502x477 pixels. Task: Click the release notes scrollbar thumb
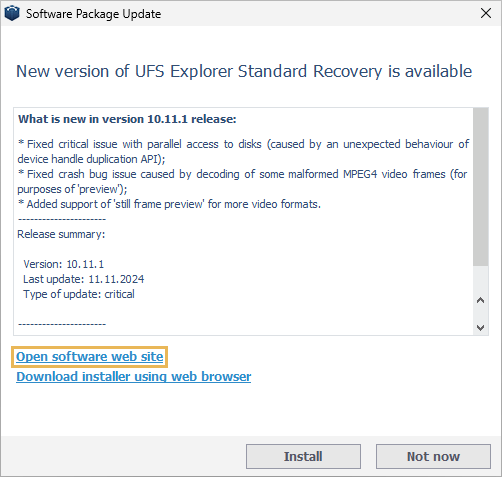[480, 187]
